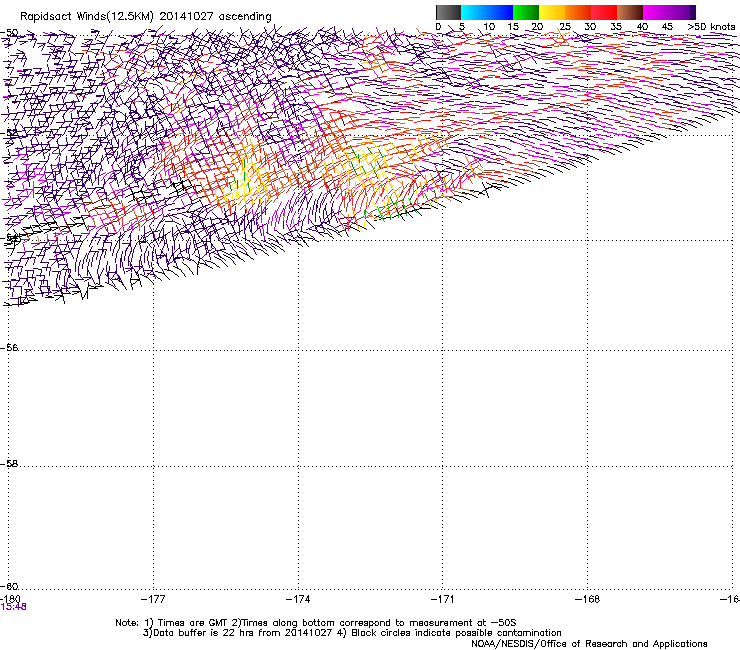
Task: Click the longitude label '-177'
Action: click(153, 599)
